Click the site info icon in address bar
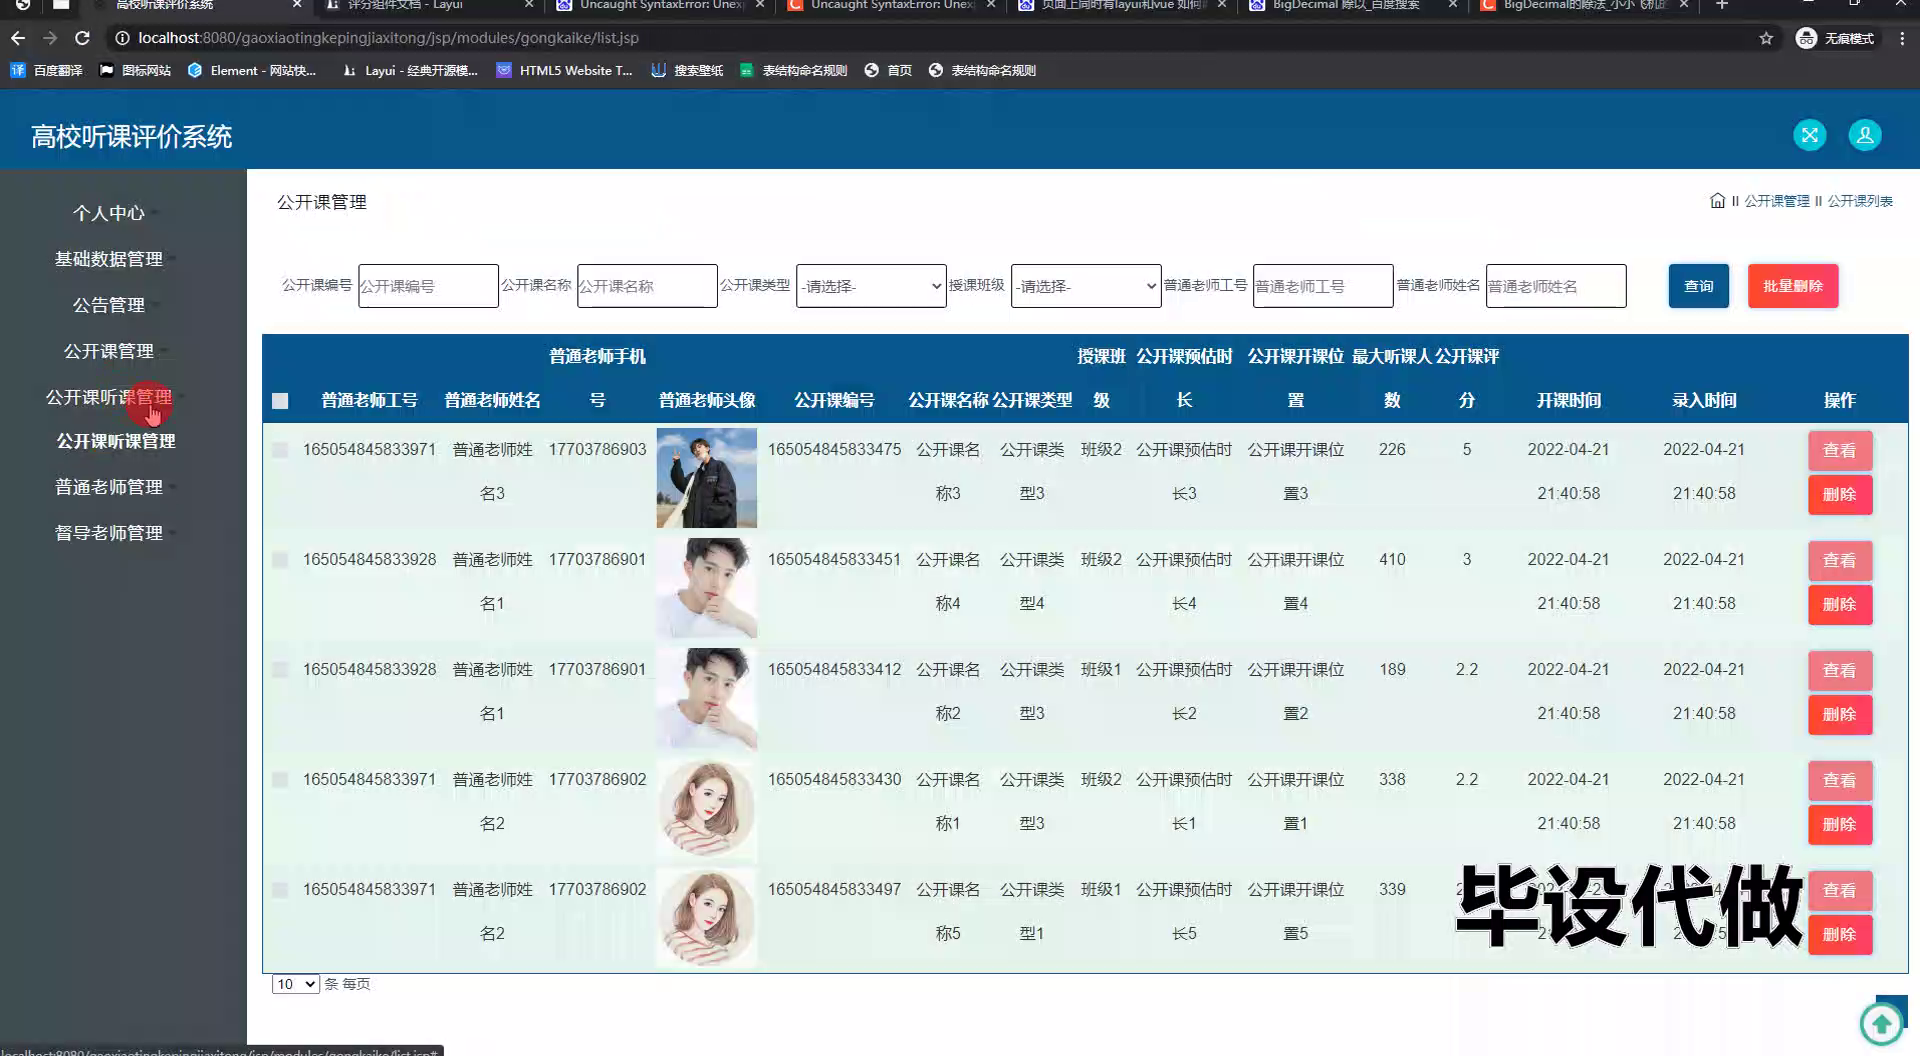This screenshot has width=1920, height=1056. (x=122, y=38)
